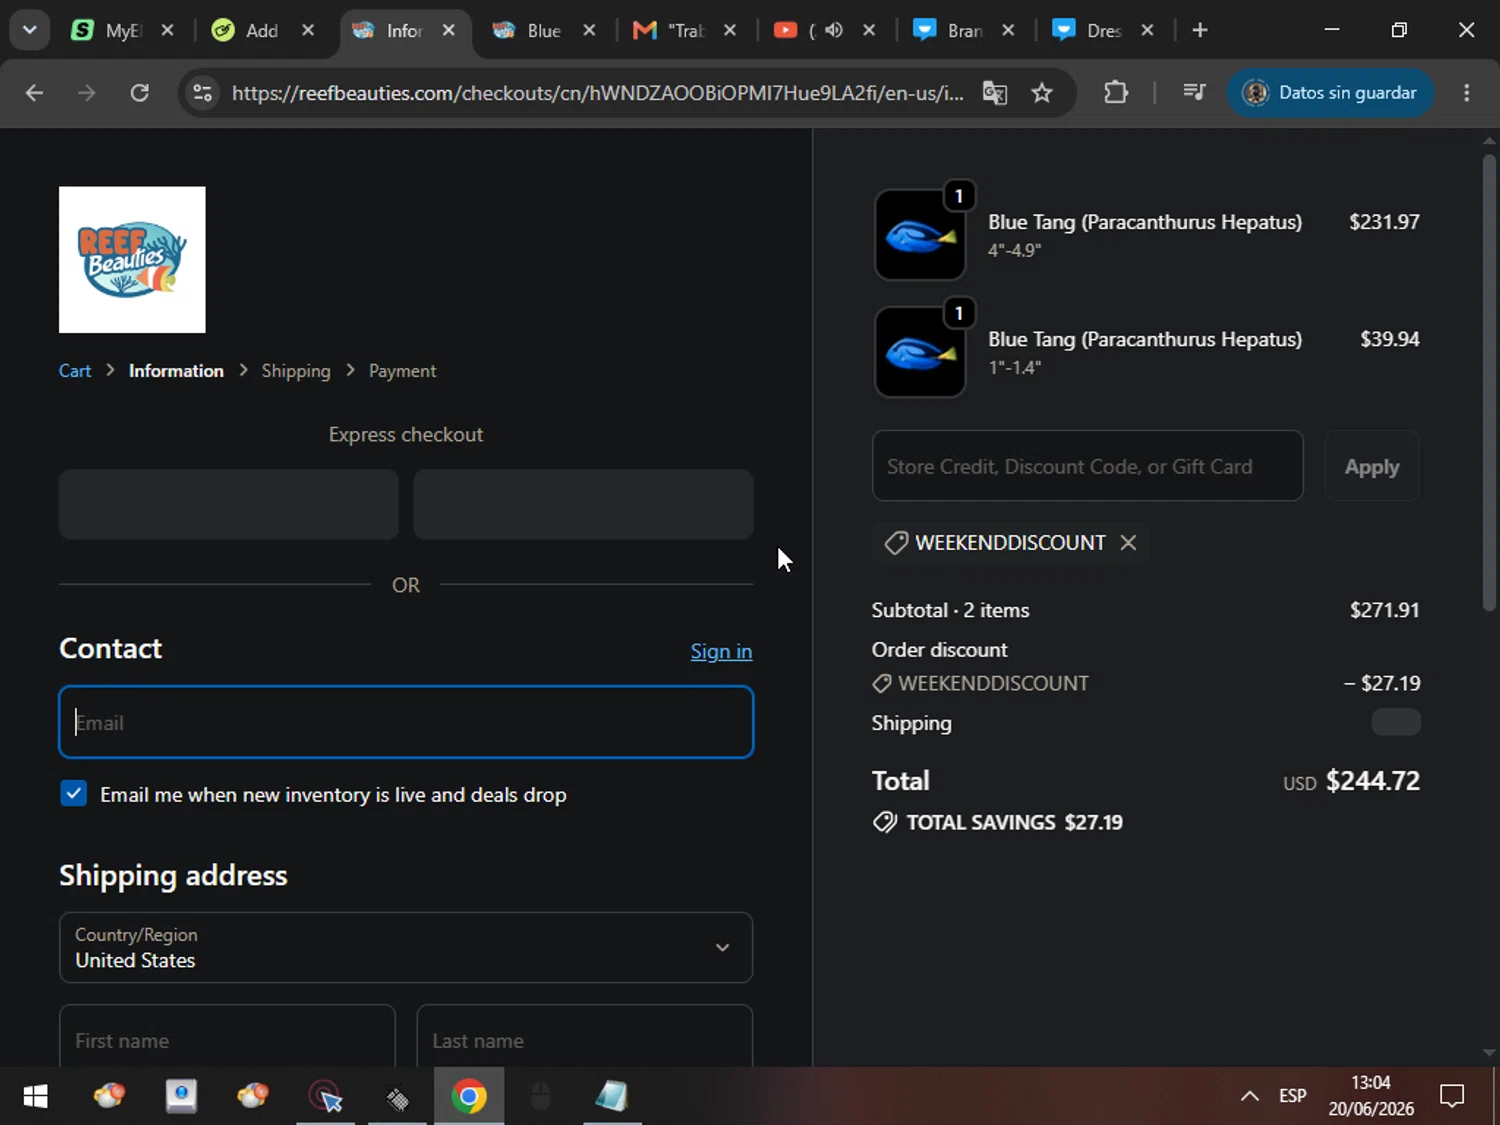Click the First name field
1500x1125 pixels.
(227, 1036)
